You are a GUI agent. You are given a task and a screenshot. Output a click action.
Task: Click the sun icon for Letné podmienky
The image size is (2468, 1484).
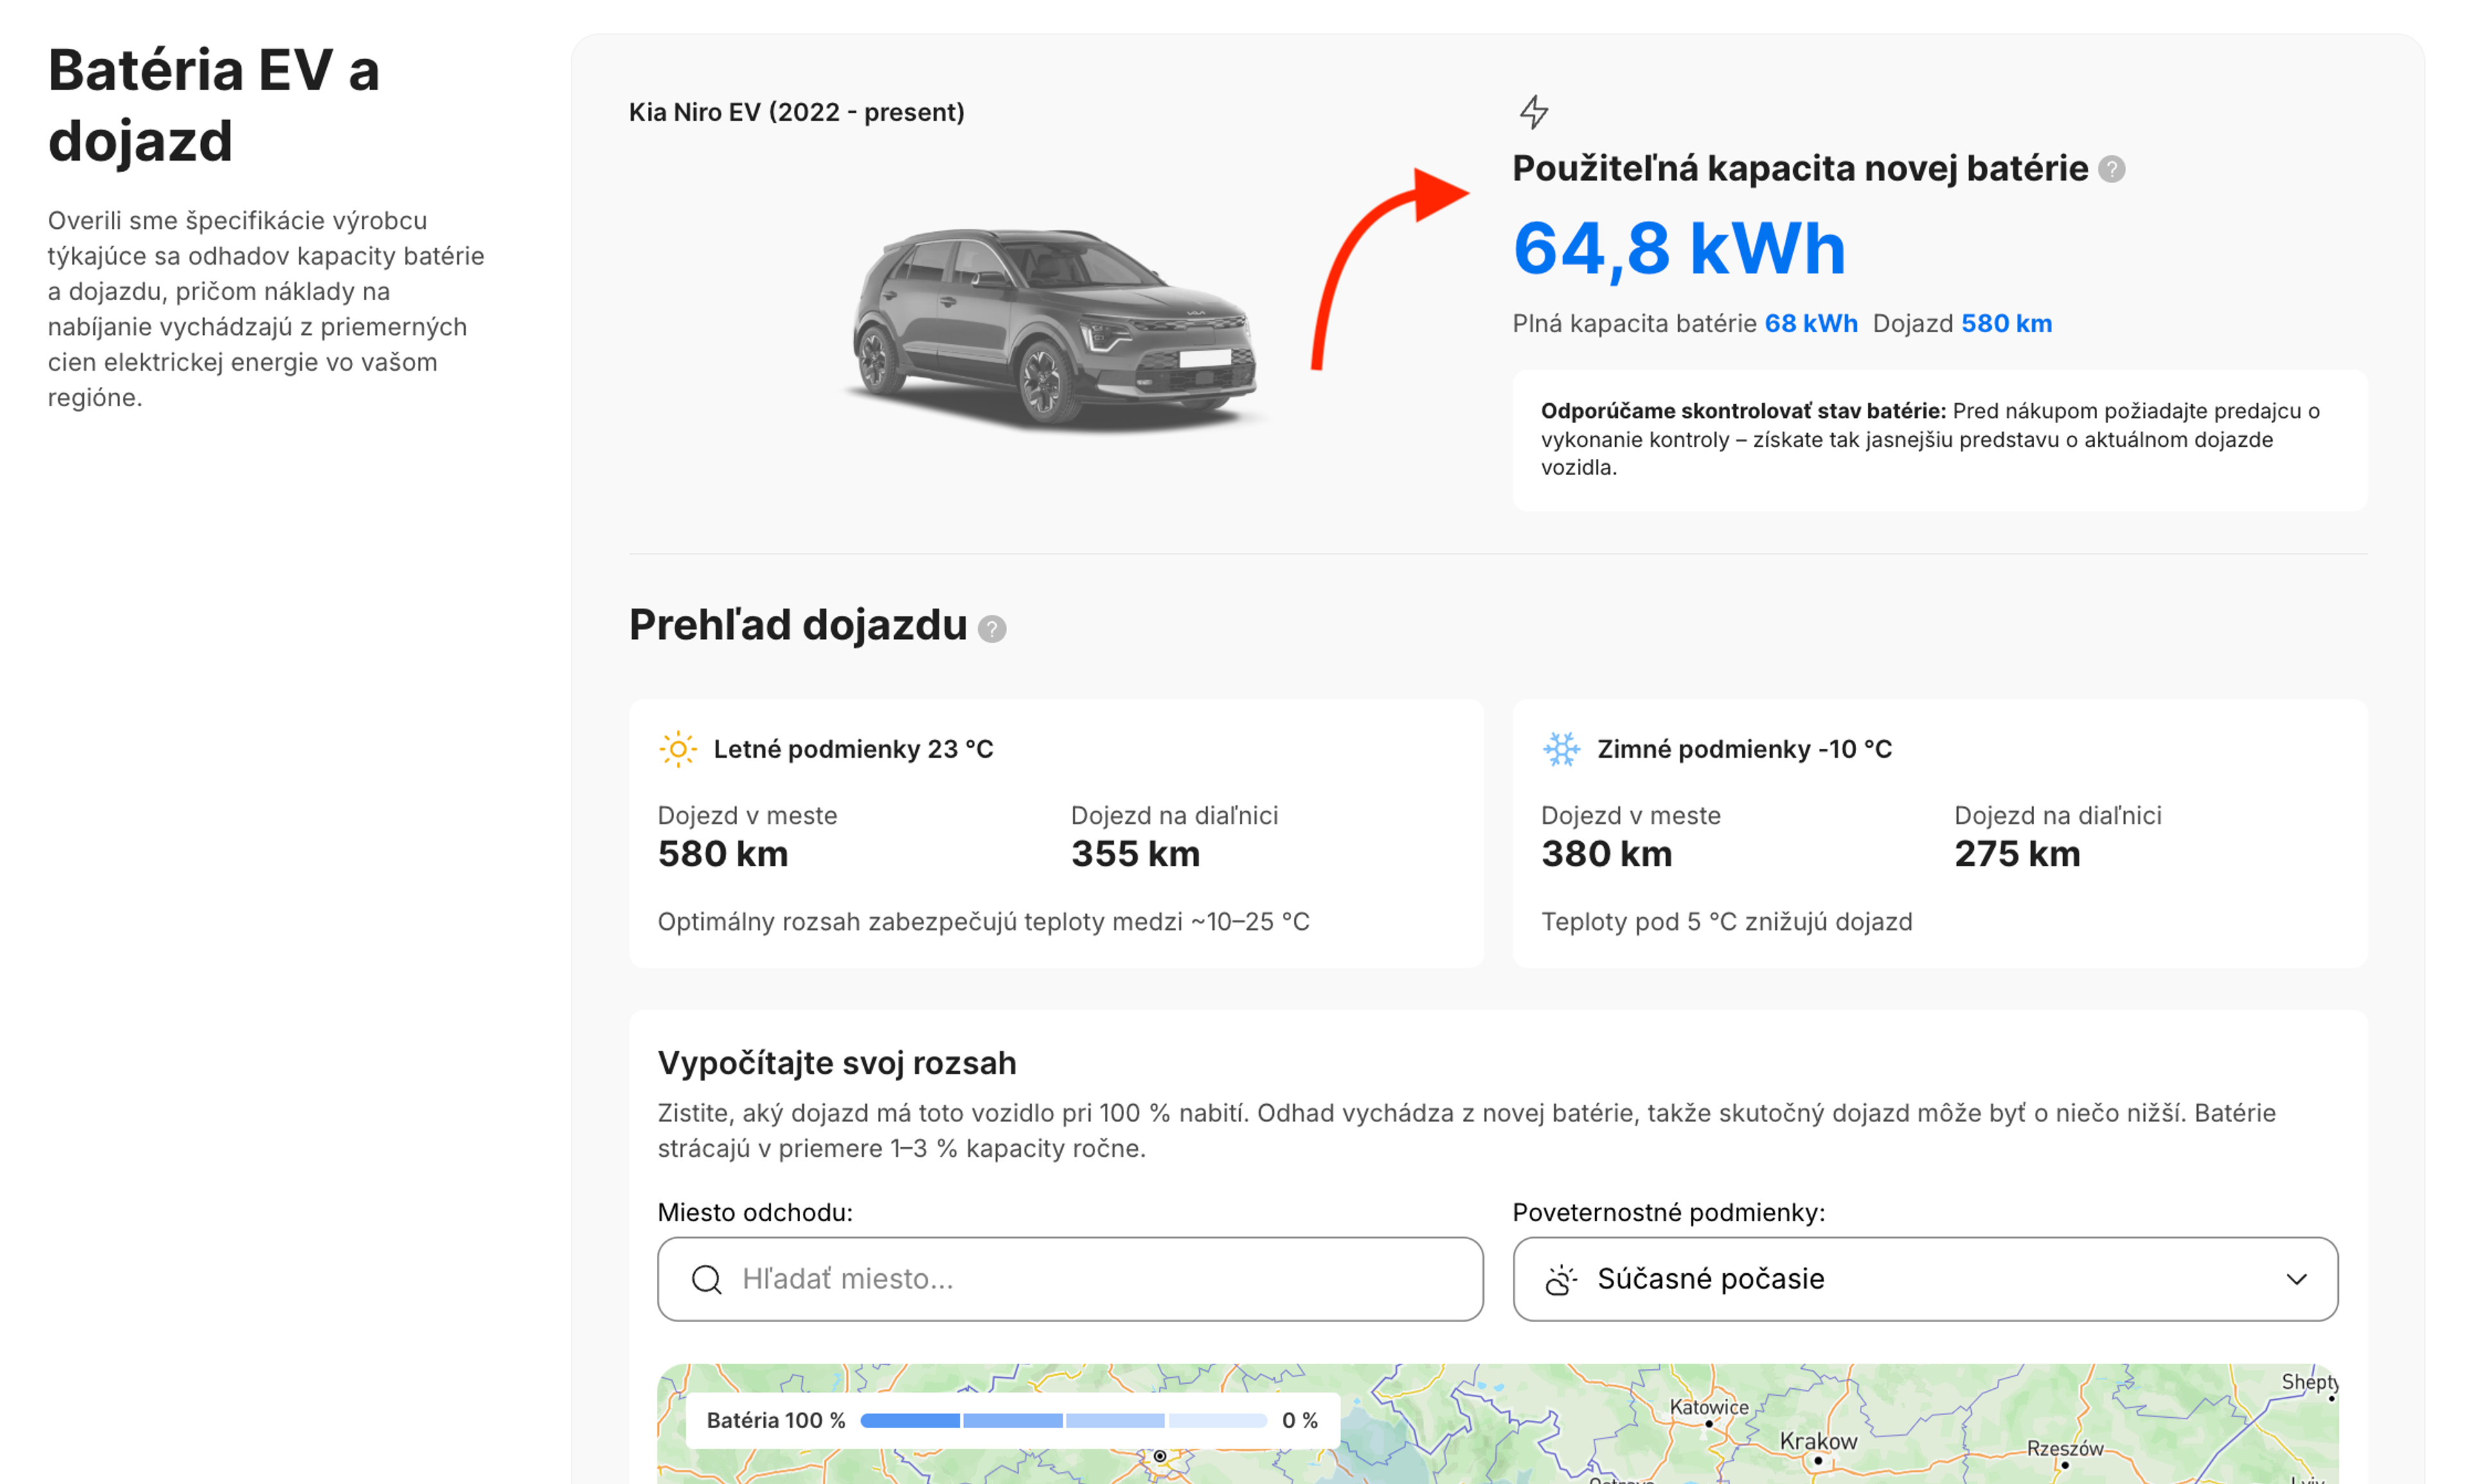coord(677,749)
